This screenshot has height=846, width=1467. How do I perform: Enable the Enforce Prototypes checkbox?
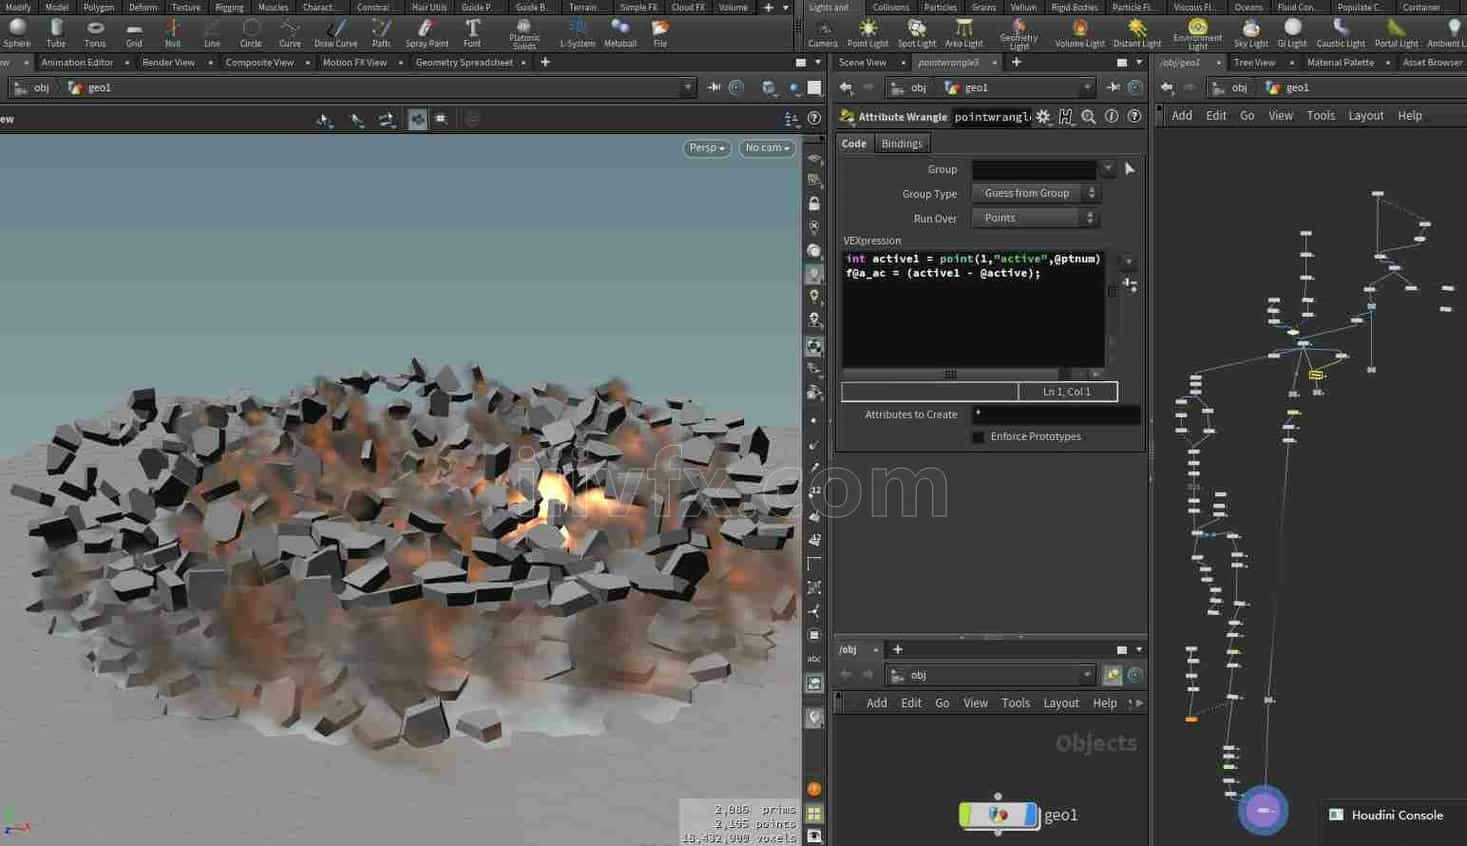pos(978,437)
